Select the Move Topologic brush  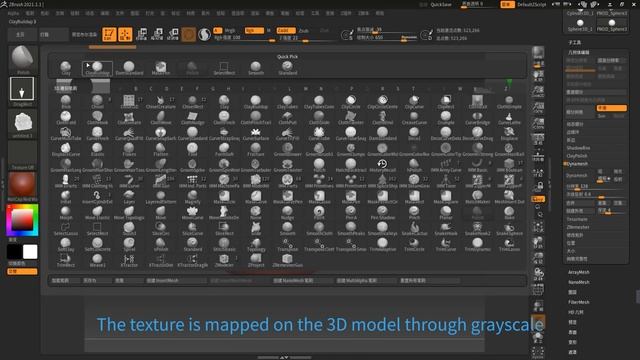(x=129, y=213)
